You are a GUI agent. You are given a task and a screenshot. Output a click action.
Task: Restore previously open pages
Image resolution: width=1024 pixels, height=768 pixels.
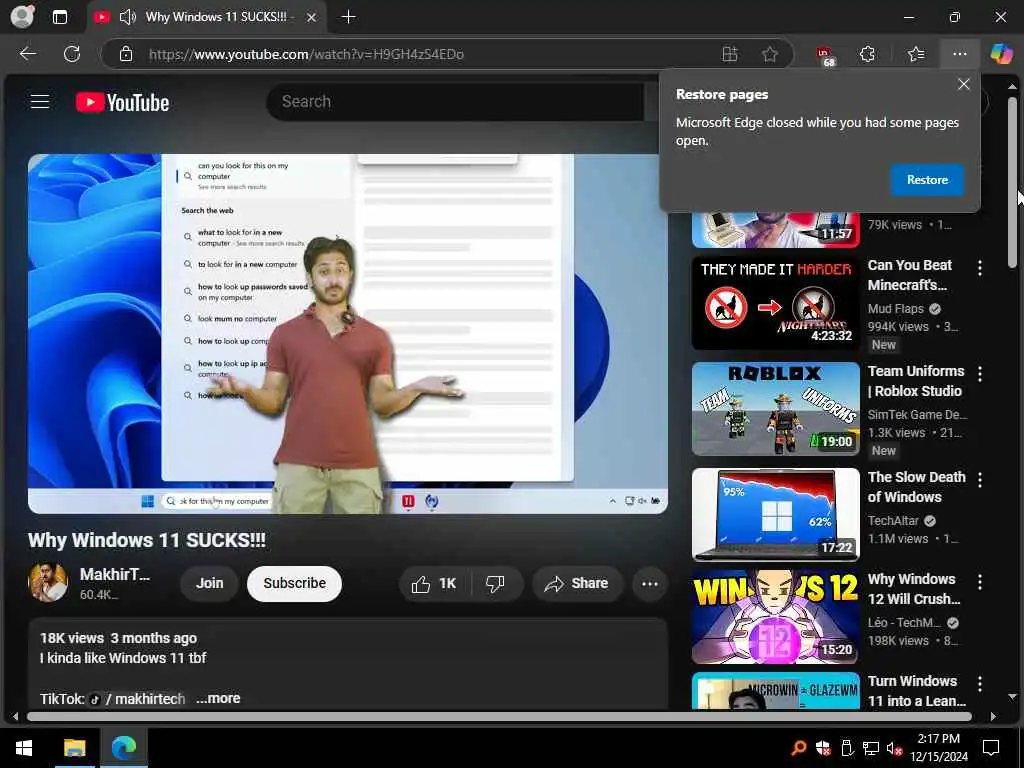point(927,180)
